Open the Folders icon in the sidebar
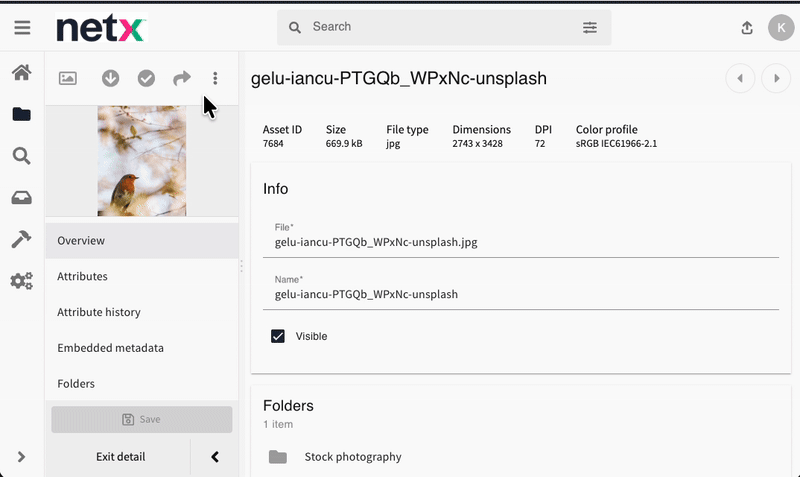 pyautogui.click(x=21, y=114)
